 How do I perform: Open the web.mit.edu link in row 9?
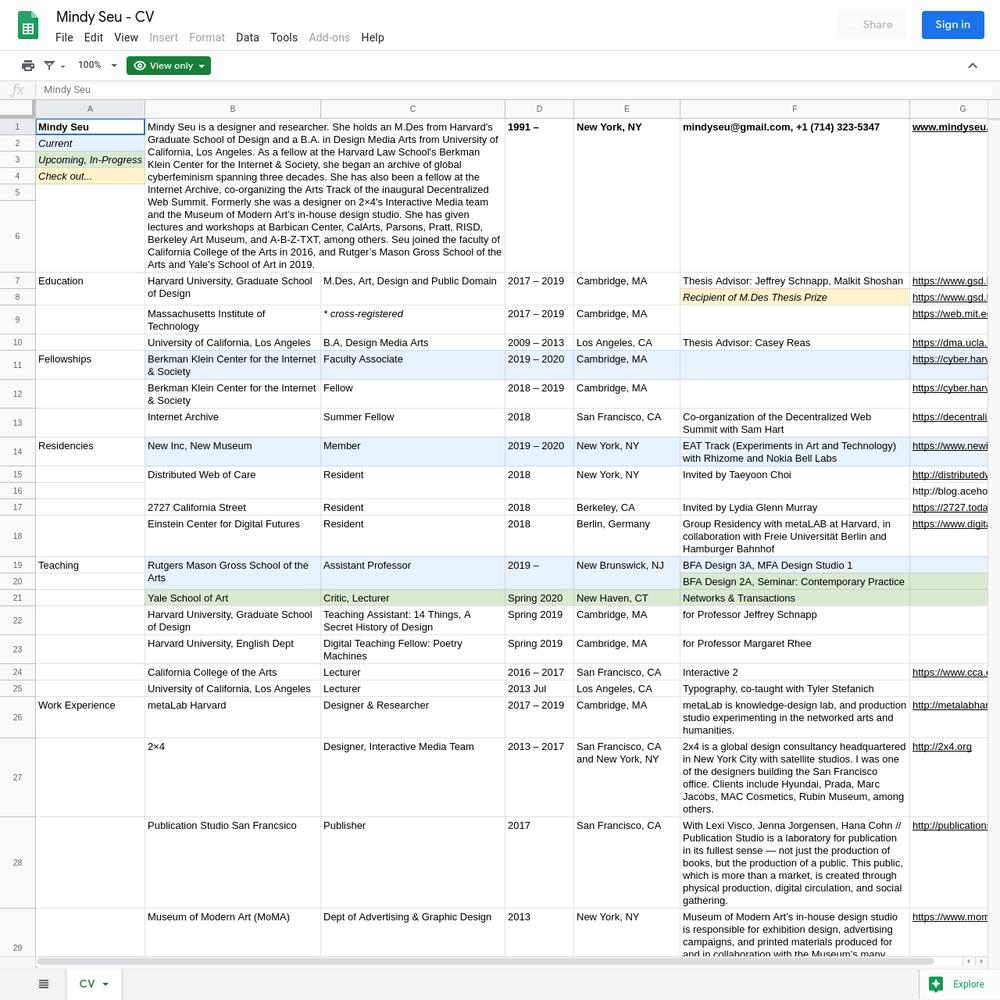click(950, 314)
